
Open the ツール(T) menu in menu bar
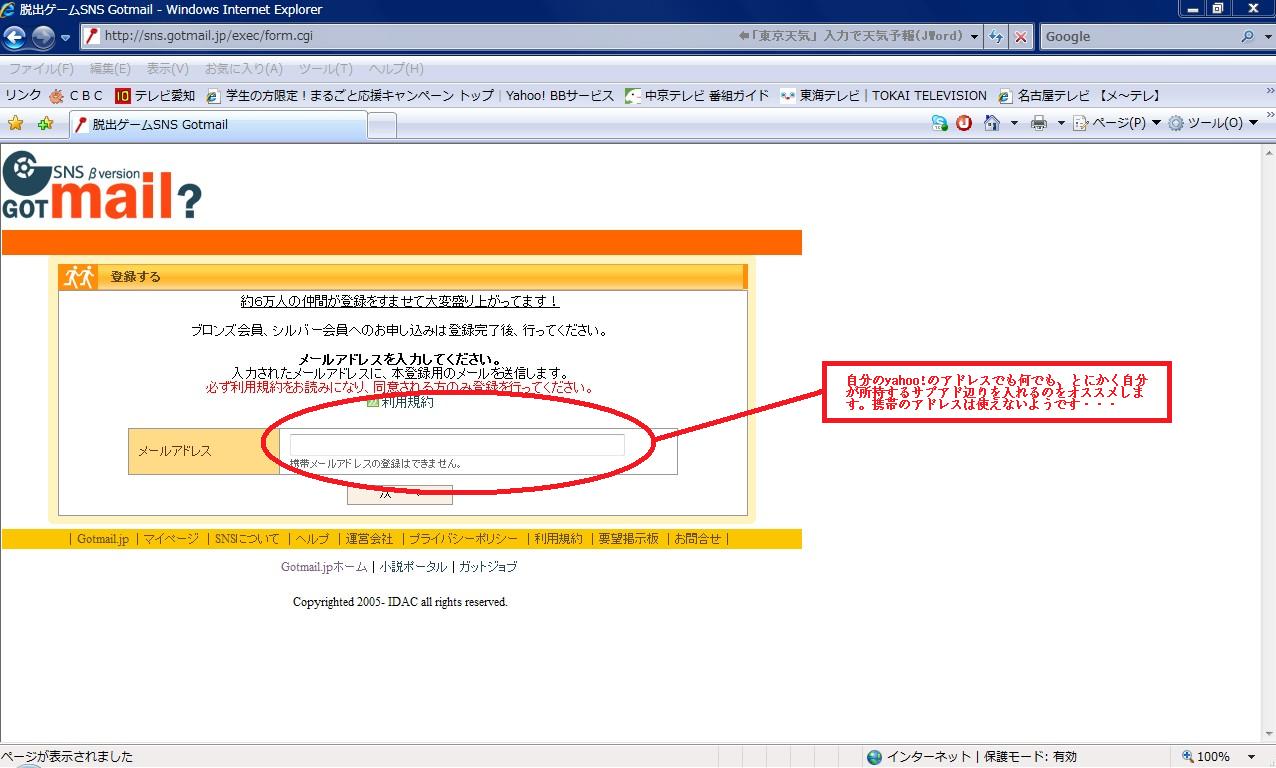pyautogui.click(x=325, y=69)
